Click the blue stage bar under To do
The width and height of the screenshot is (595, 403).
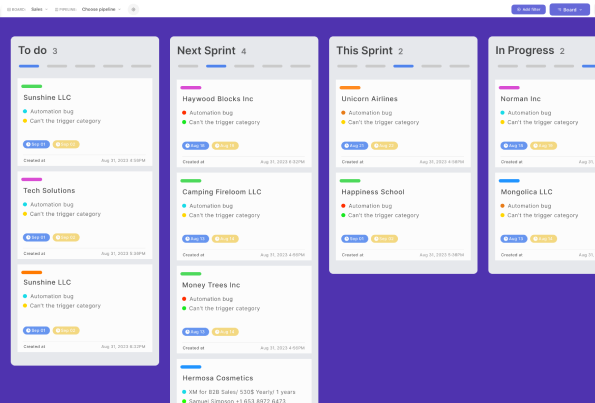pyautogui.click(x=29, y=66)
